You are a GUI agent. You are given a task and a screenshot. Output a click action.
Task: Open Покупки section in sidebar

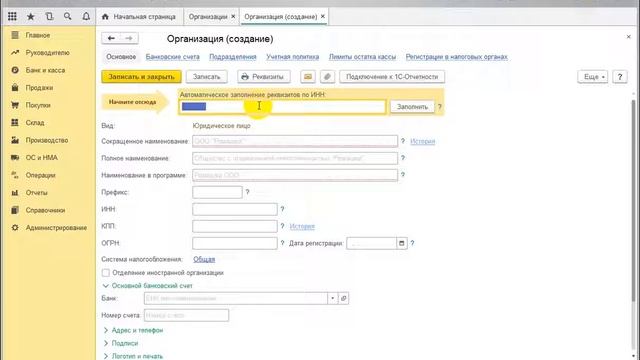pos(38,105)
